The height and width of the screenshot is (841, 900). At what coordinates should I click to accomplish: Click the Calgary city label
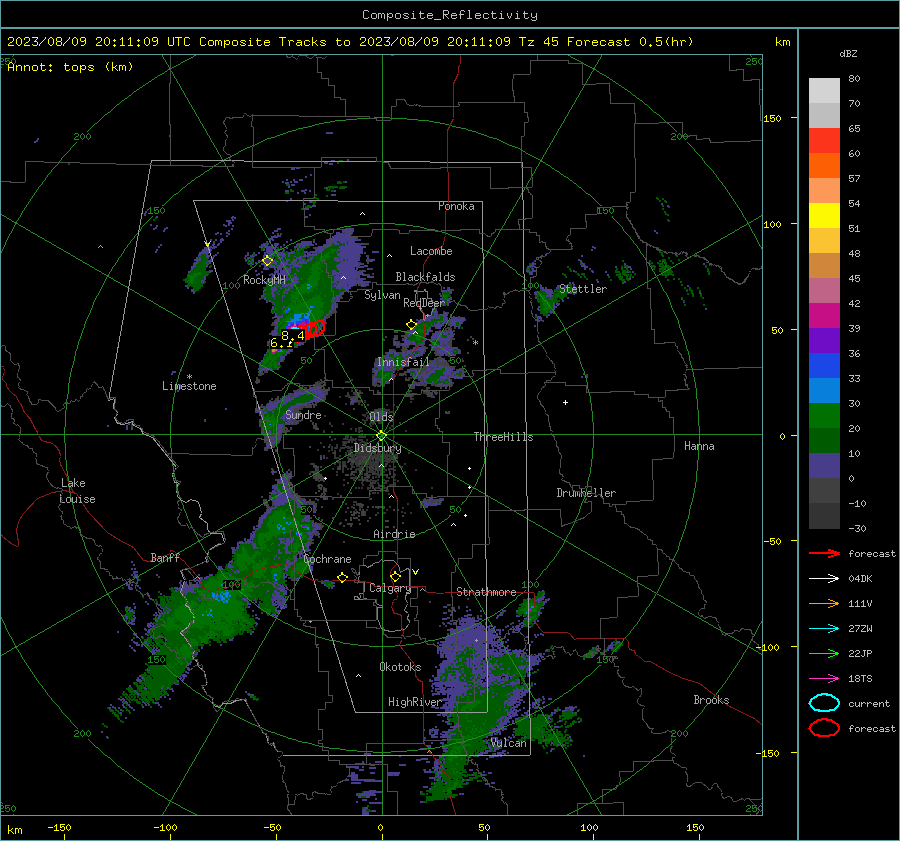pos(390,588)
